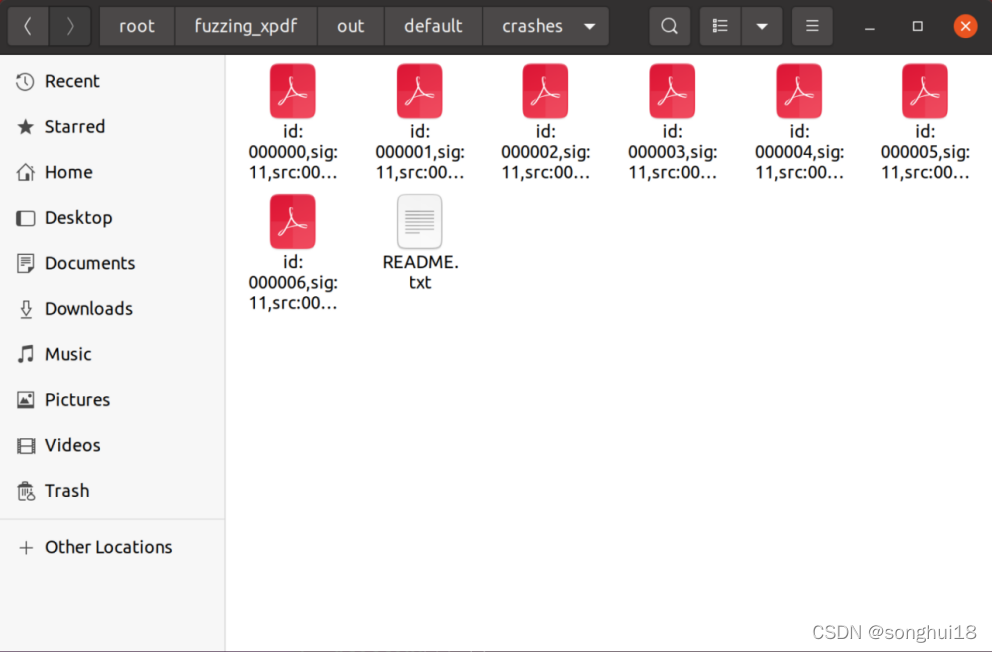The width and height of the screenshot is (992, 652).
Task: Open Recent in sidebar
Action: point(113,82)
